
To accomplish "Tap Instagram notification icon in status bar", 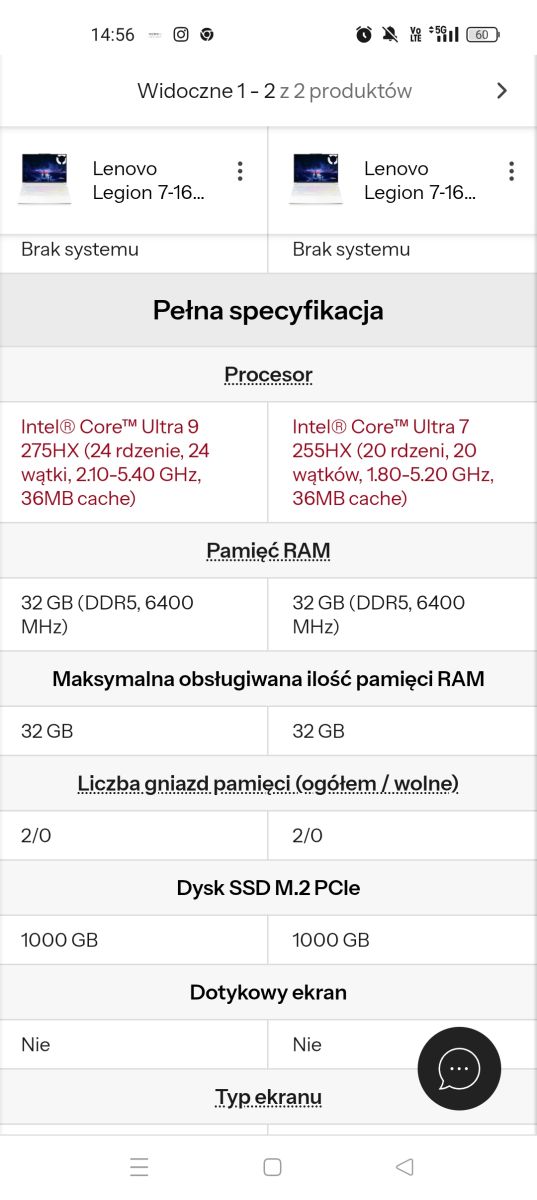I will click(181, 34).
